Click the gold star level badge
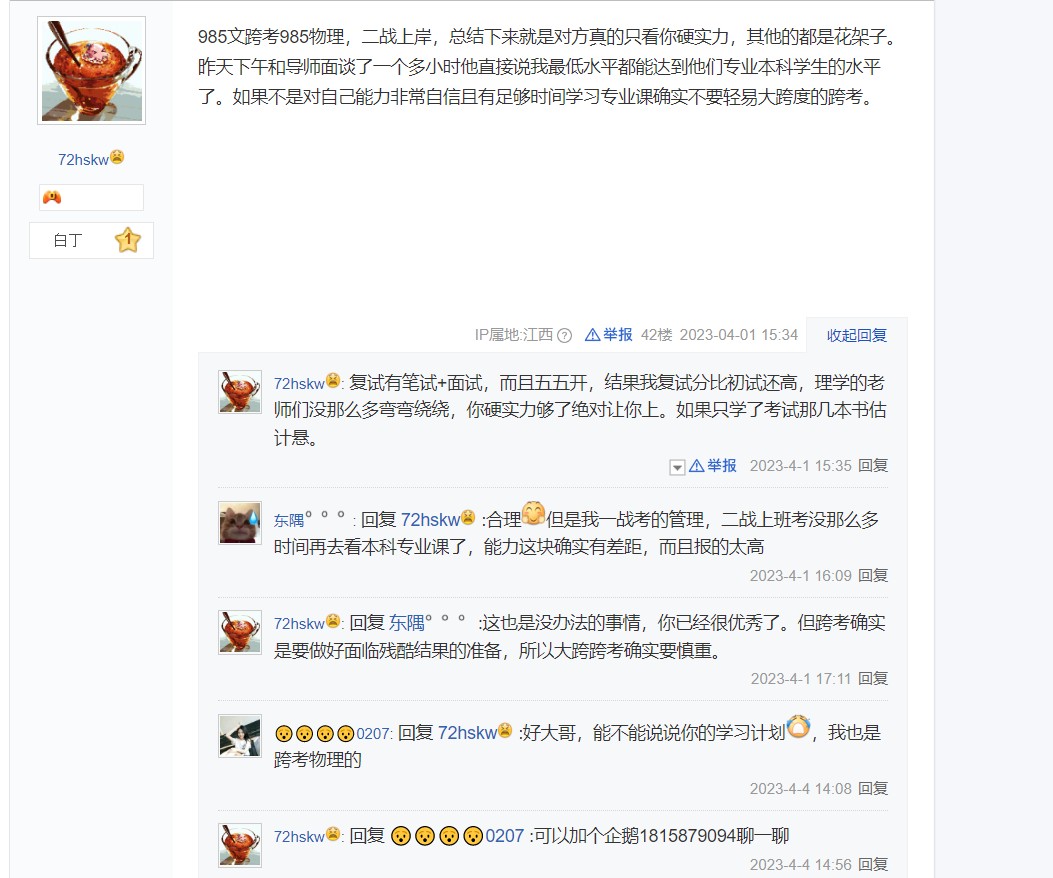1053x878 pixels. pos(128,240)
